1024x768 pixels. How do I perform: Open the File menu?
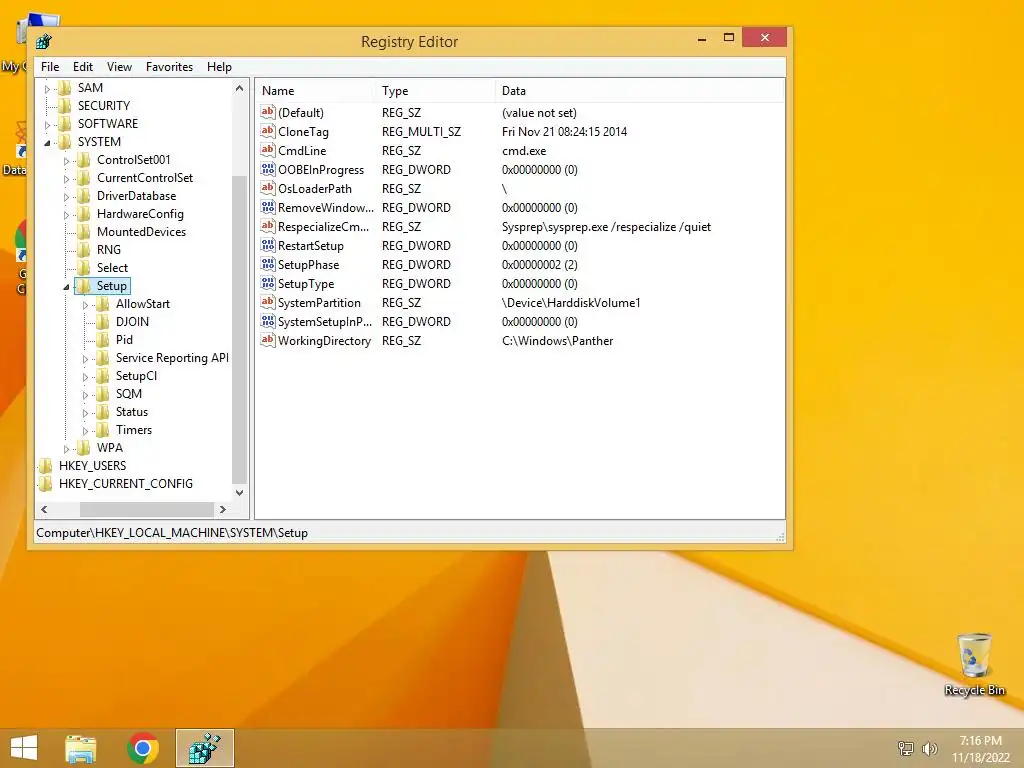pyautogui.click(x=50, y=67)
